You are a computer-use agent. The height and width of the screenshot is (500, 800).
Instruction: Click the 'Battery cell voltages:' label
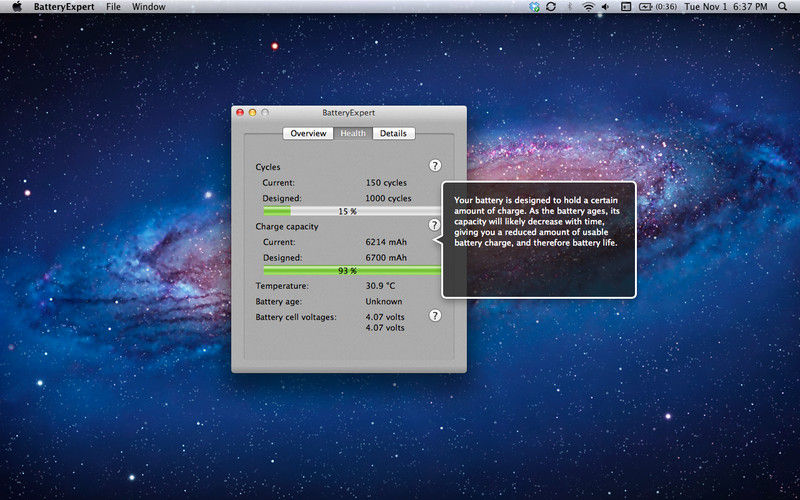click(x=296, y=317)
